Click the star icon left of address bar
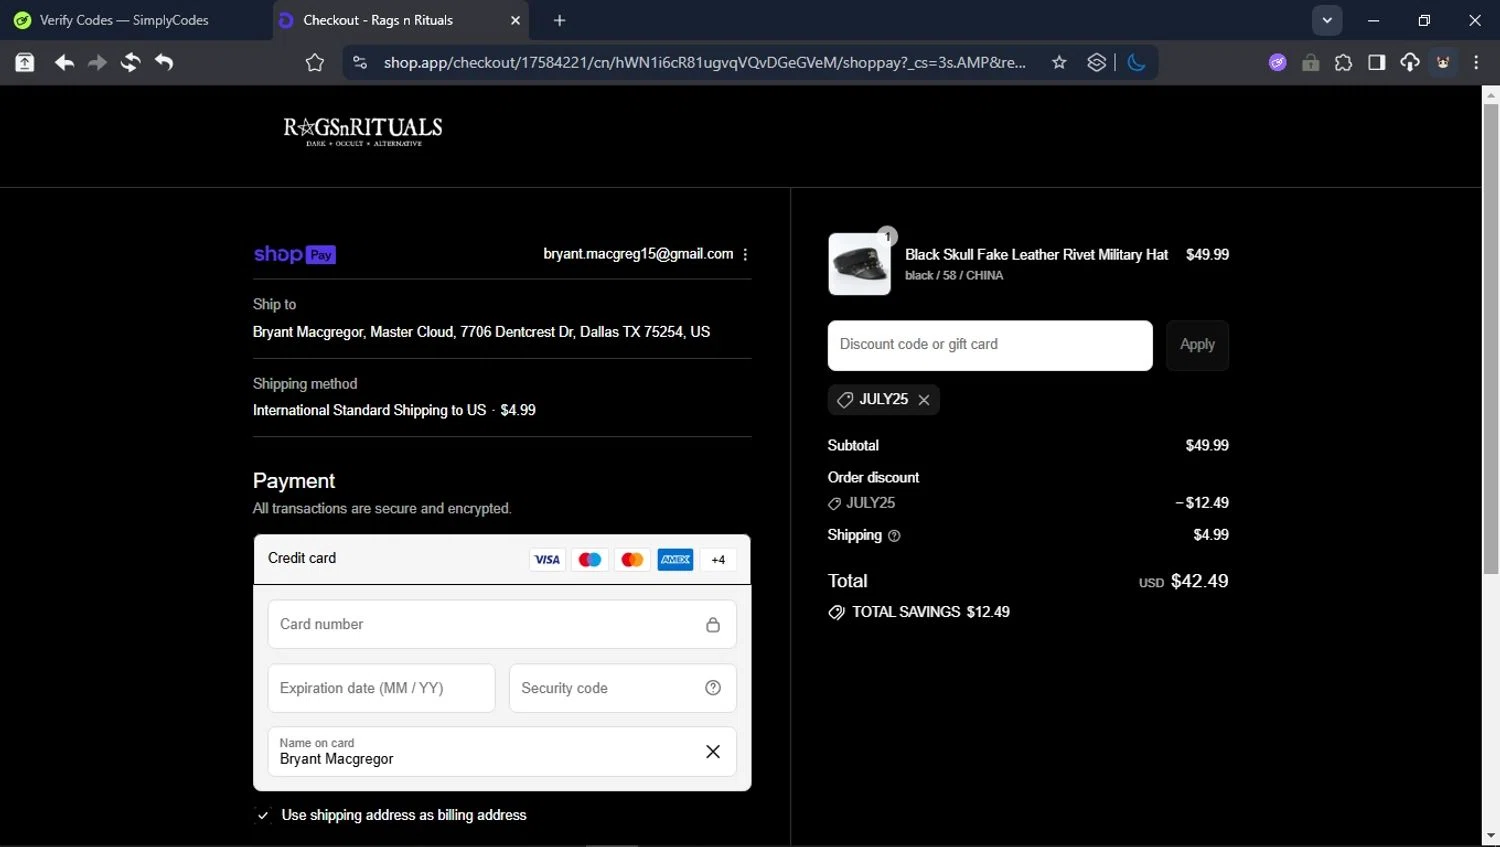This screenshot has width=1500, height=847. pyautogui.click(x=315, y=63)
